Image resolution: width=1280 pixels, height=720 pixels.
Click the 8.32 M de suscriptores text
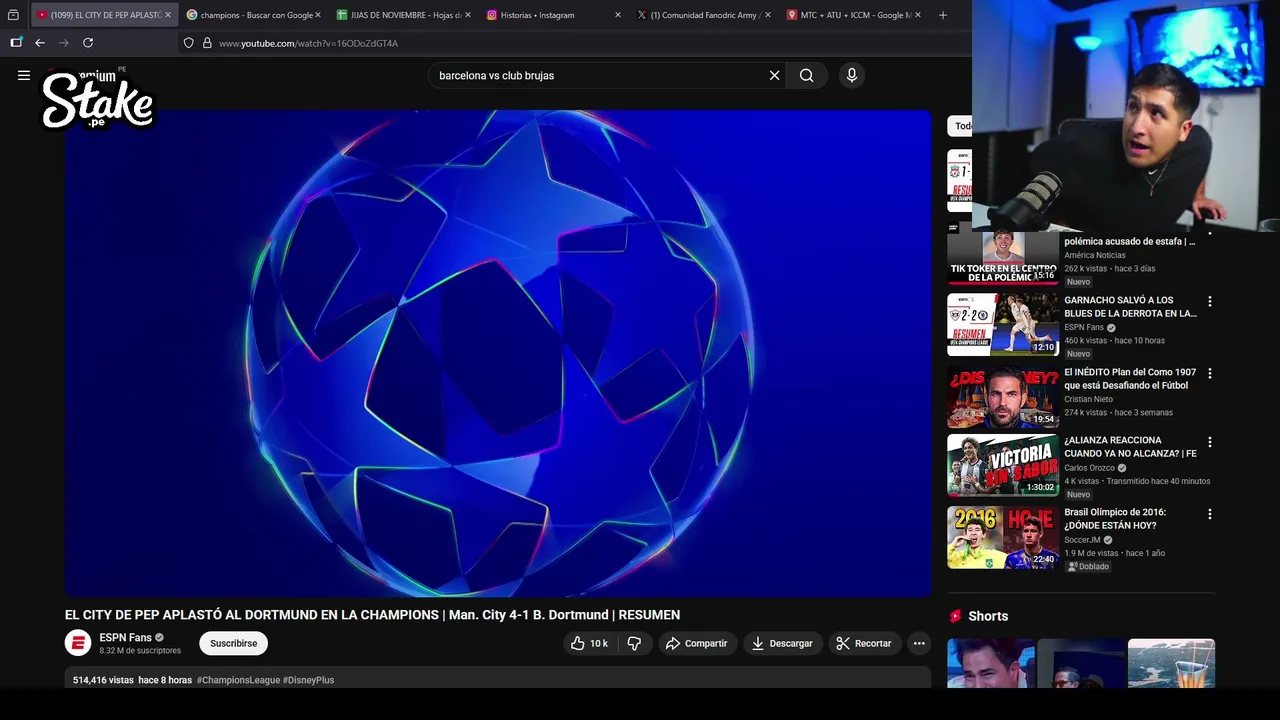click(140, 651)
